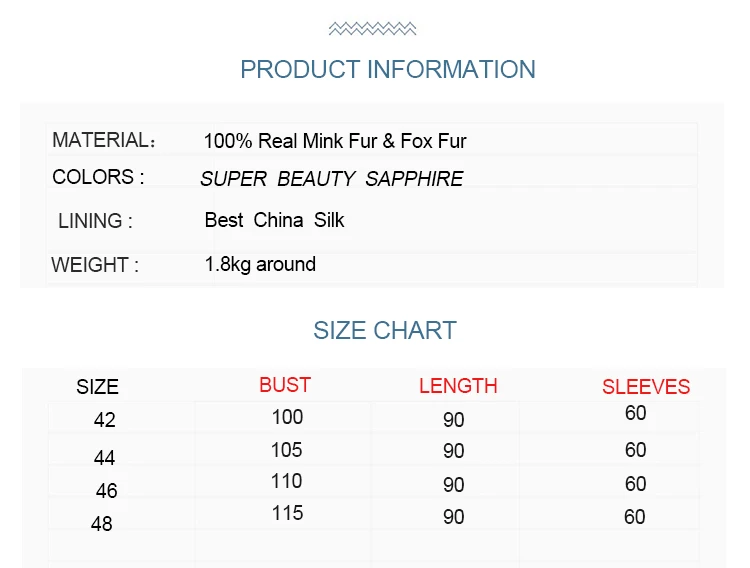Select the 1.8kg around value

click(260, 264)
